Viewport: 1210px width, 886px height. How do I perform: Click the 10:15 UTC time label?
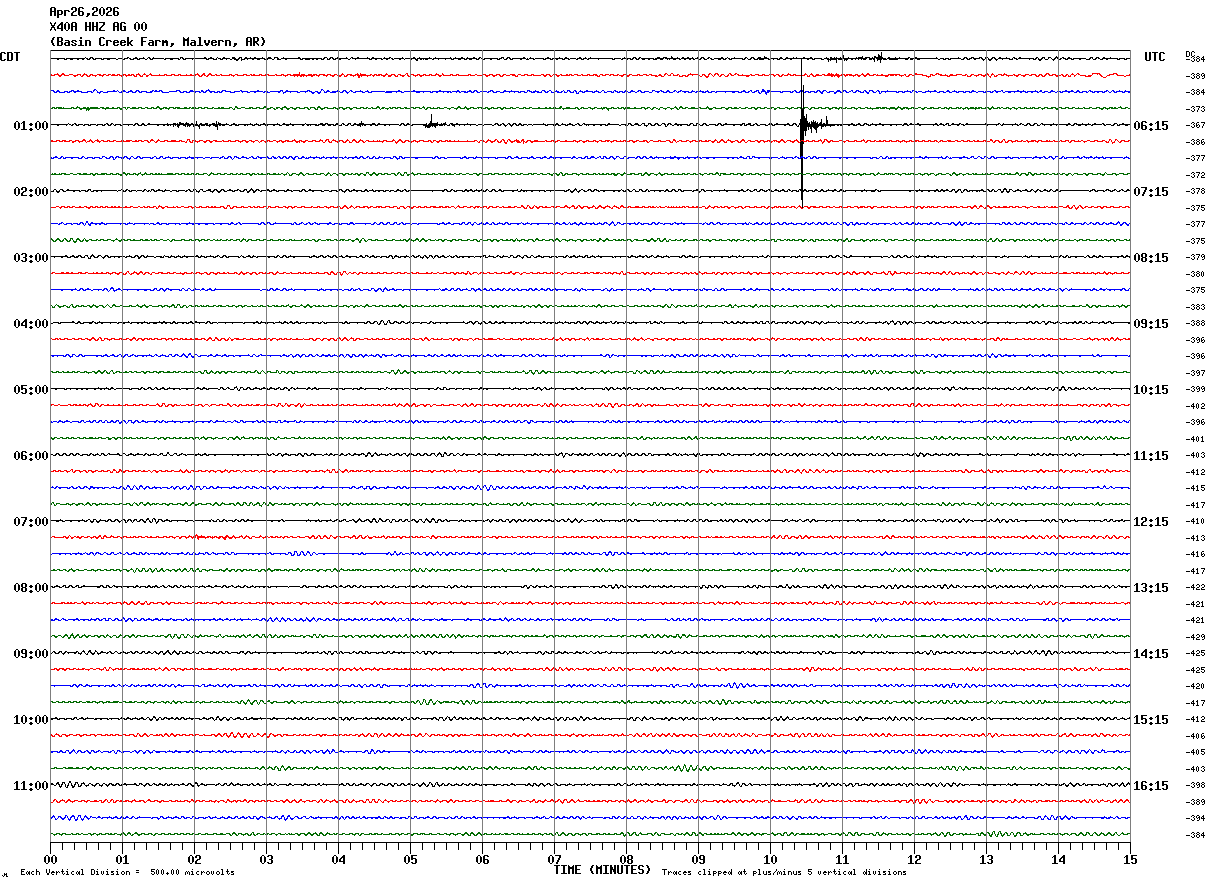[x=1150, y=389]
